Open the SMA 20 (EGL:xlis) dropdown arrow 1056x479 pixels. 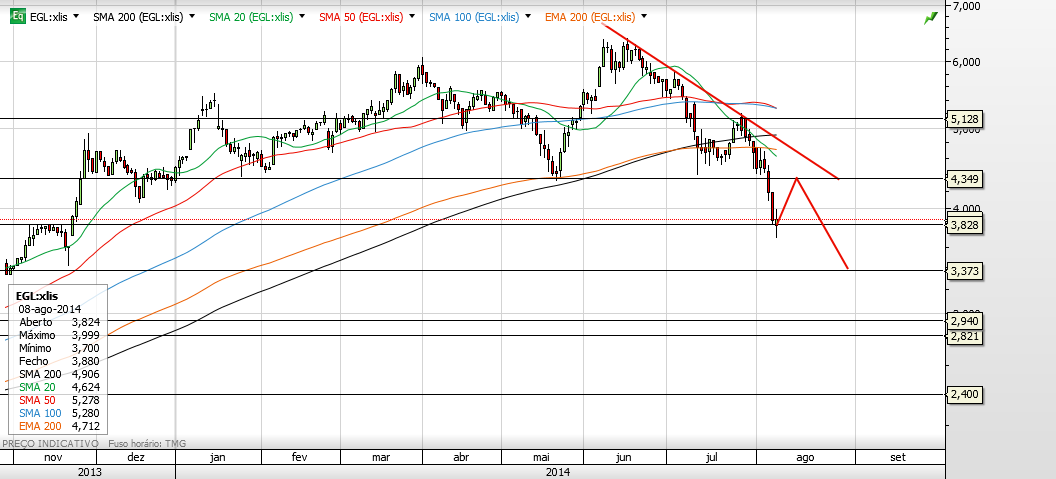pos(302,16)
